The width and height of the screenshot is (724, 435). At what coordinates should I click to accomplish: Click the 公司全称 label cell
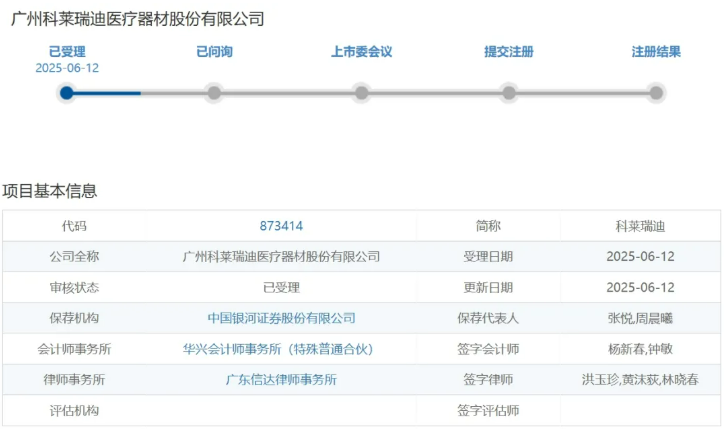[74, 256]
